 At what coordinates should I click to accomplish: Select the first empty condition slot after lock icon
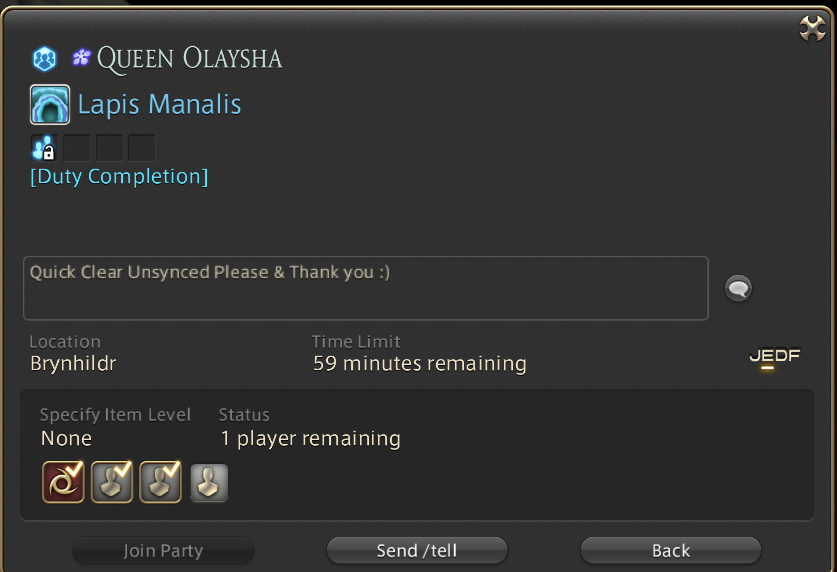point(76,148)
